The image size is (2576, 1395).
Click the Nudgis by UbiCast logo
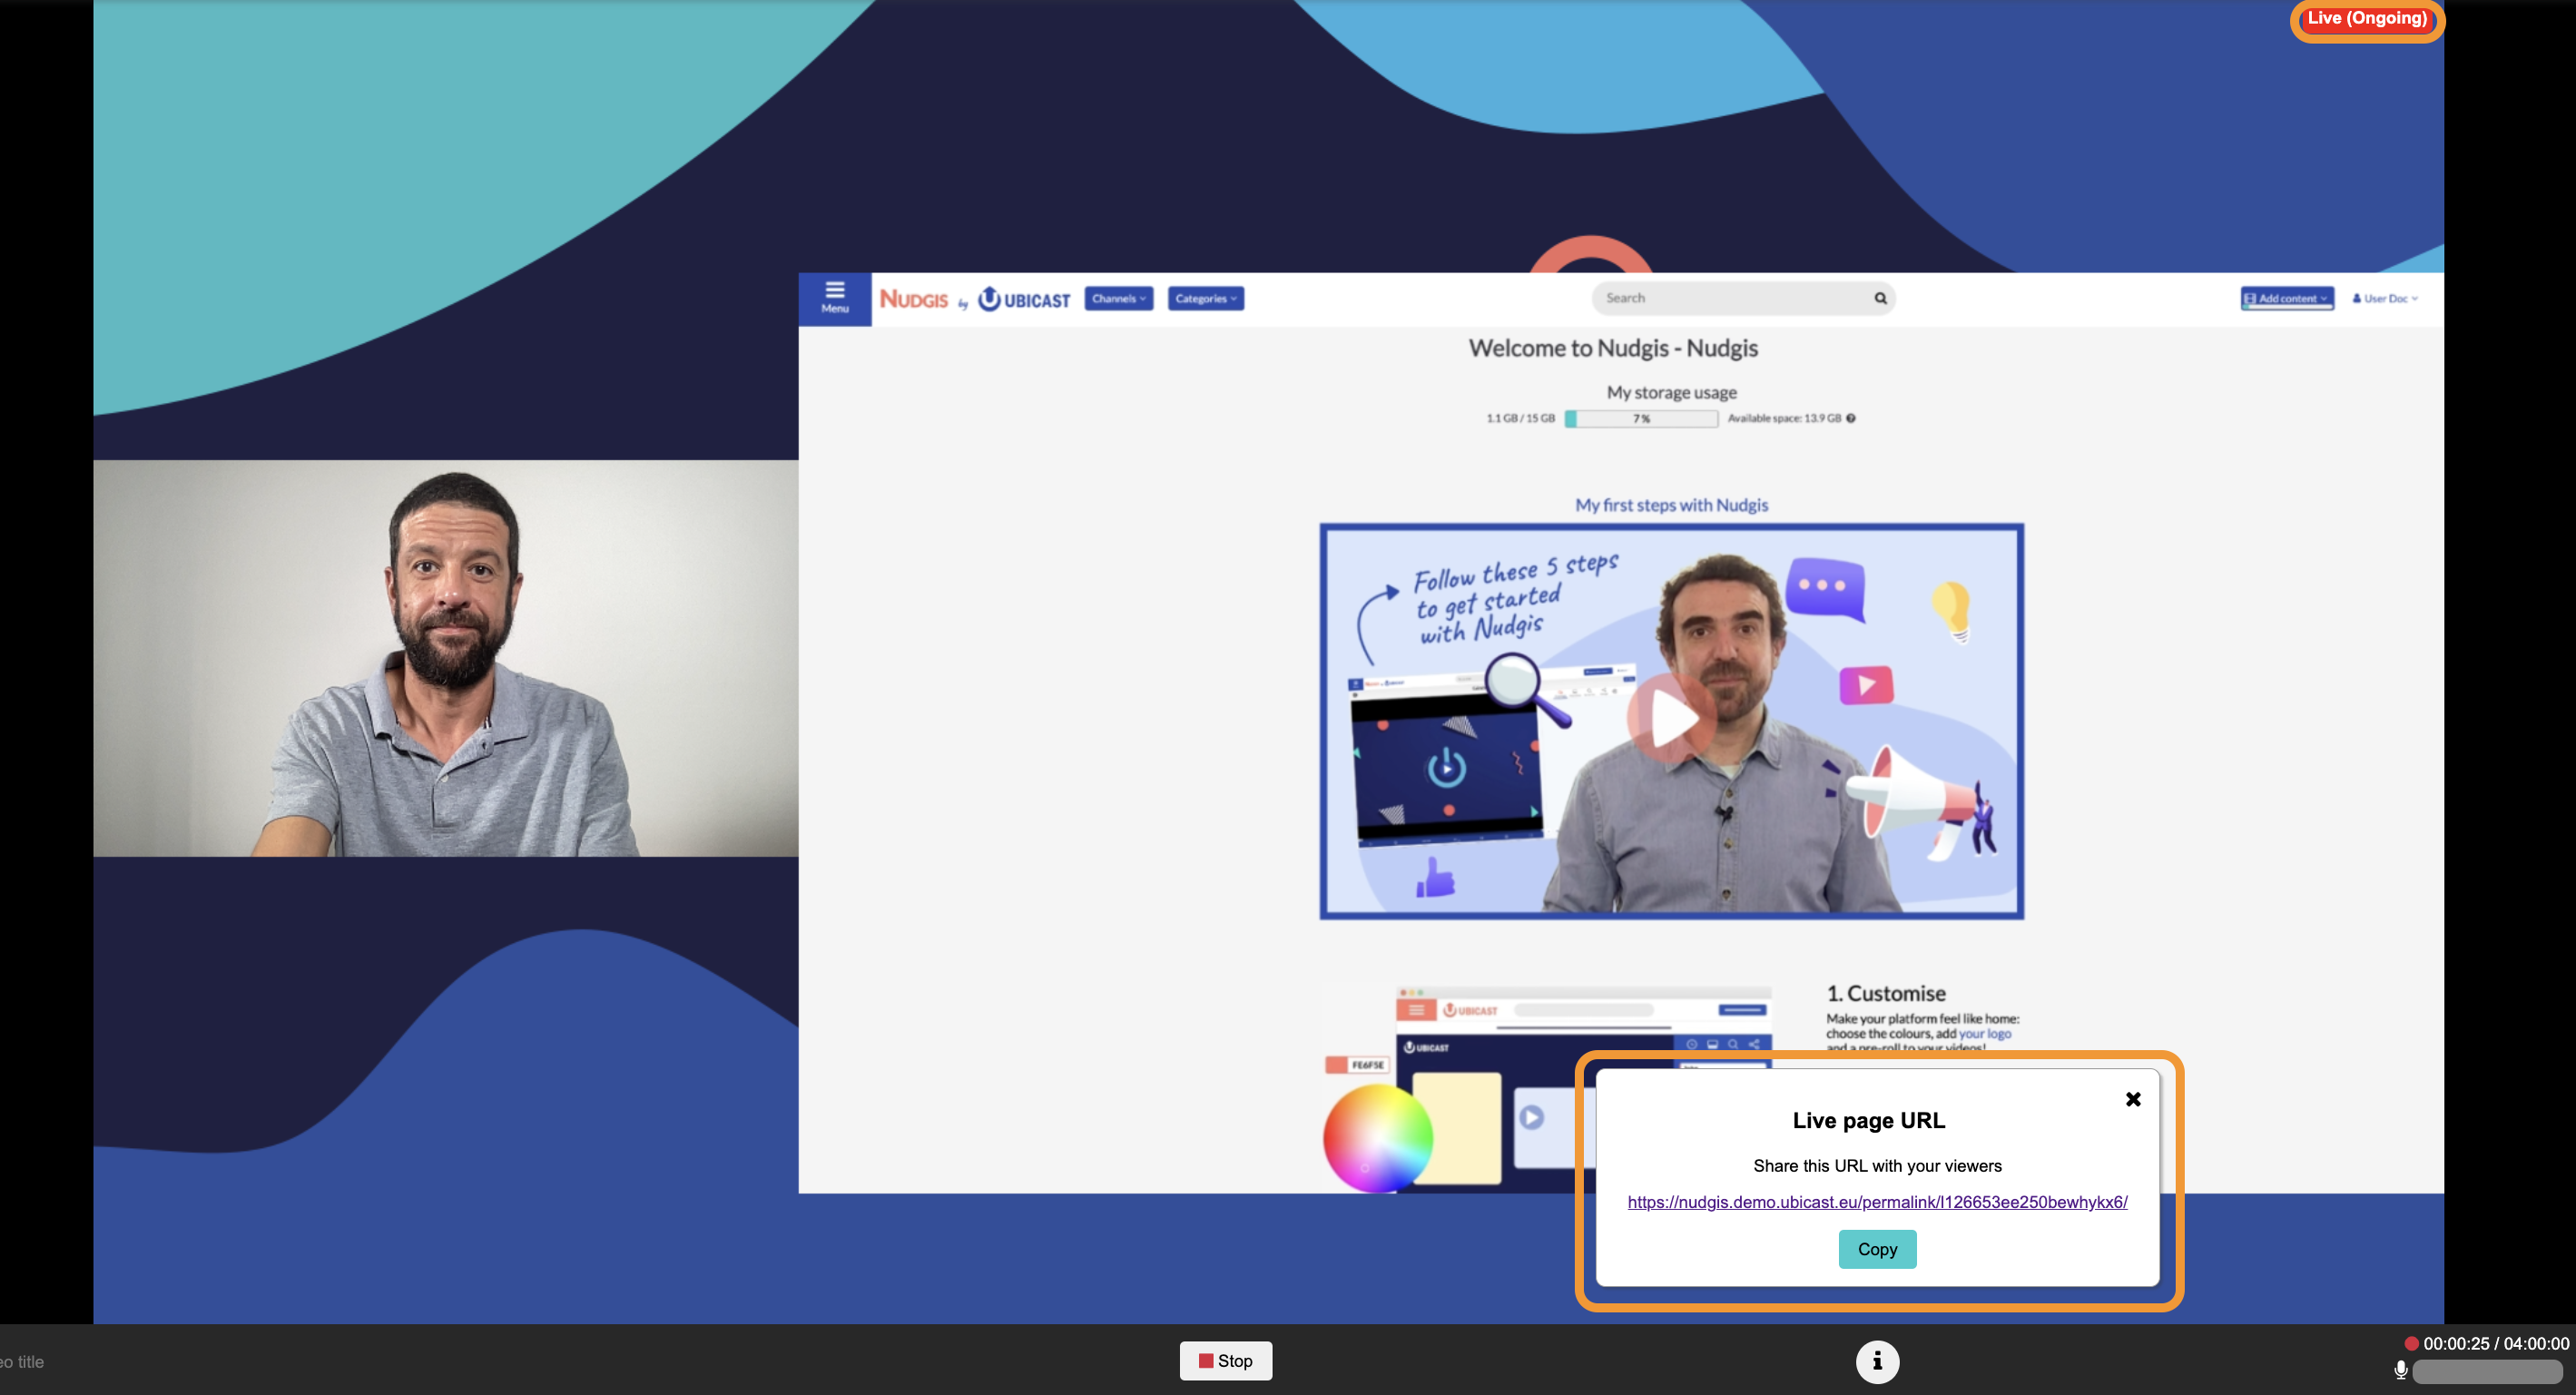coord(974,299)
